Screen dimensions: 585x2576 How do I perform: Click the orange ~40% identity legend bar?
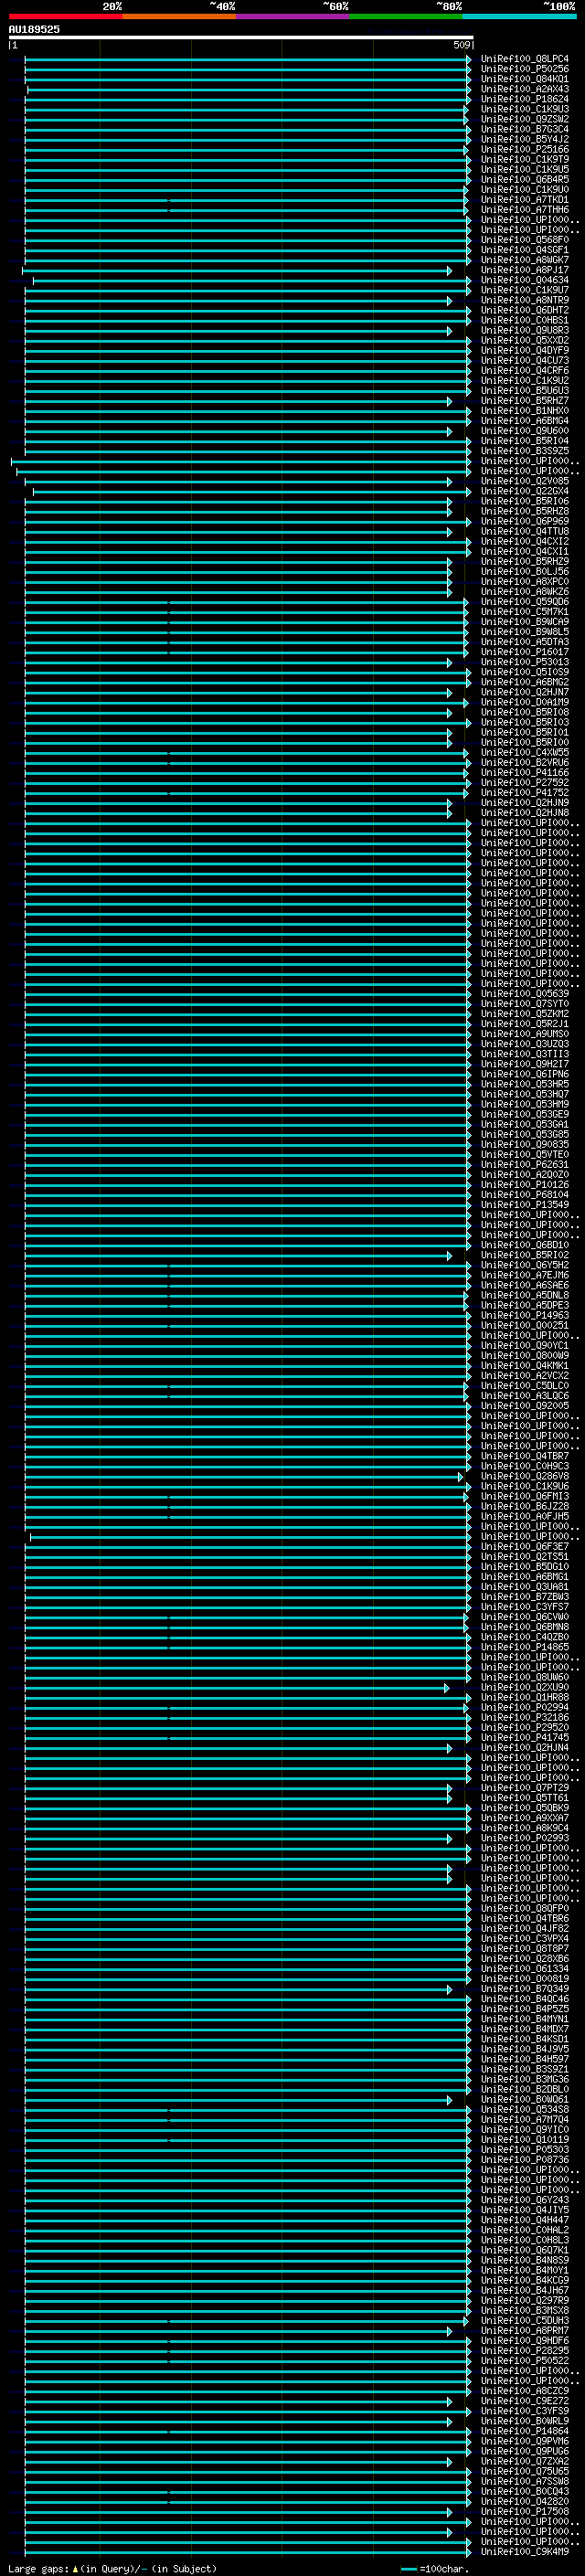[179, 16]
